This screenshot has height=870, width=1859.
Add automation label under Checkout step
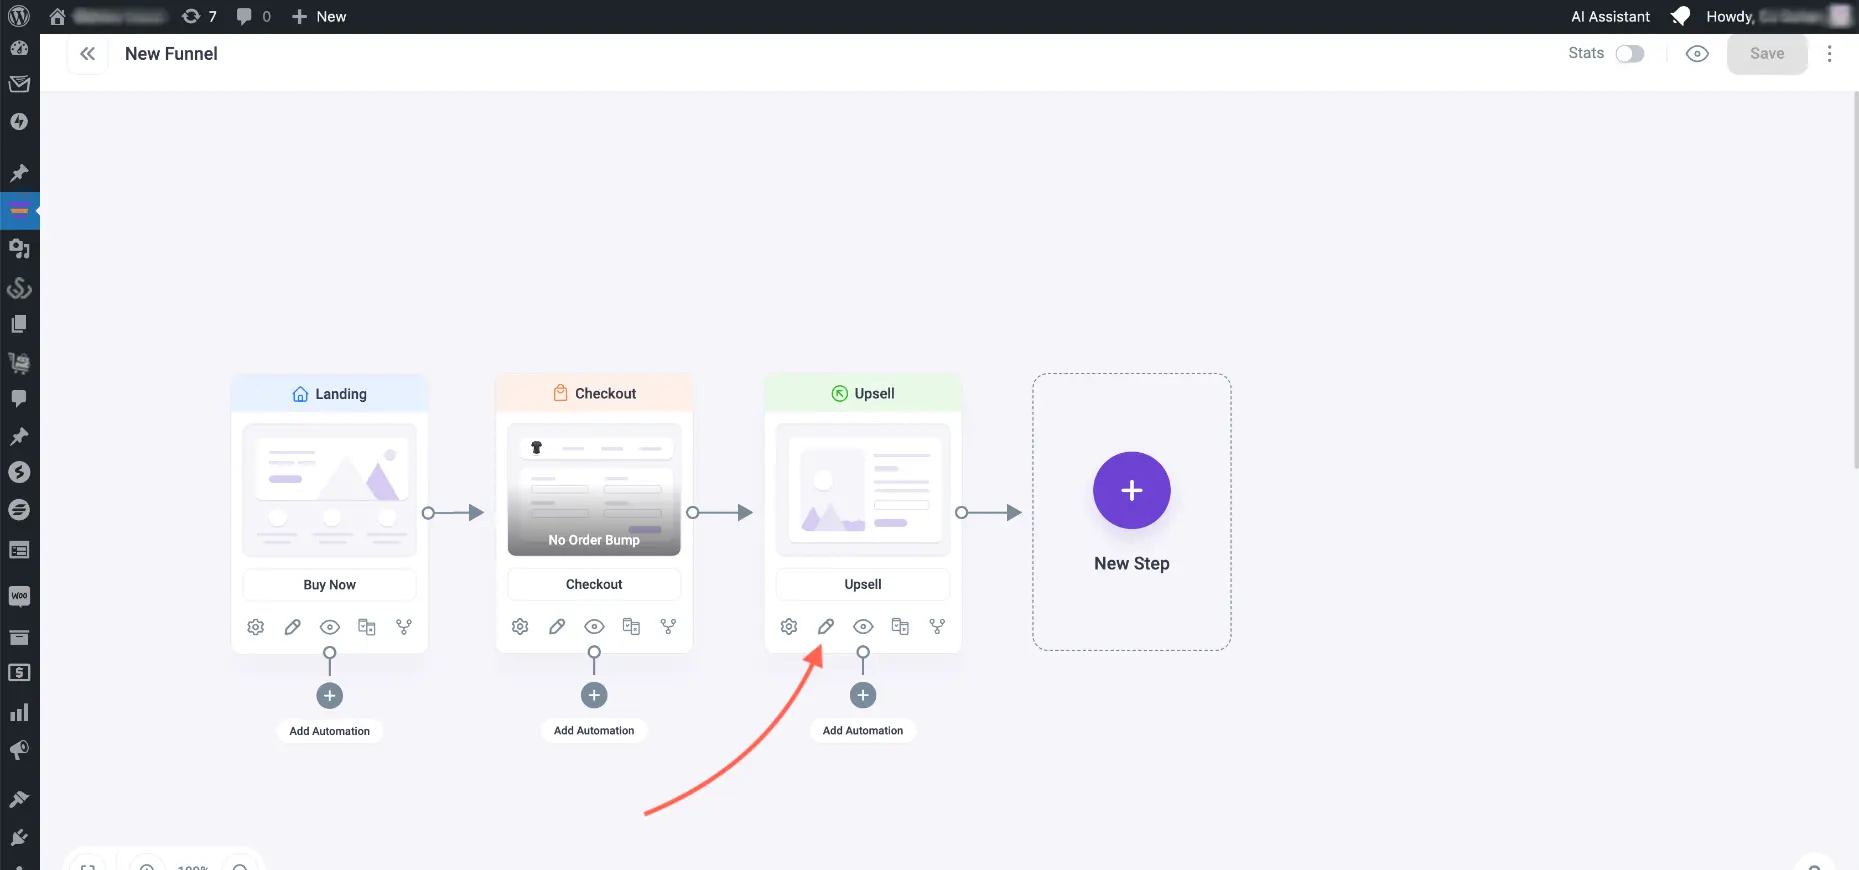(594, 730)
